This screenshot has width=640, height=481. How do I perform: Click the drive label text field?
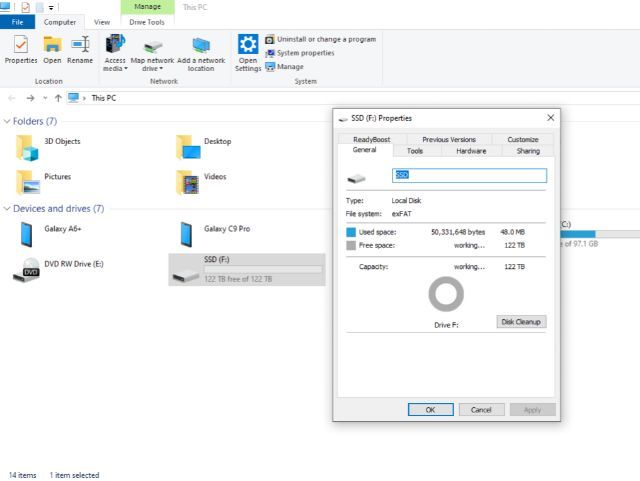point(469,175)
